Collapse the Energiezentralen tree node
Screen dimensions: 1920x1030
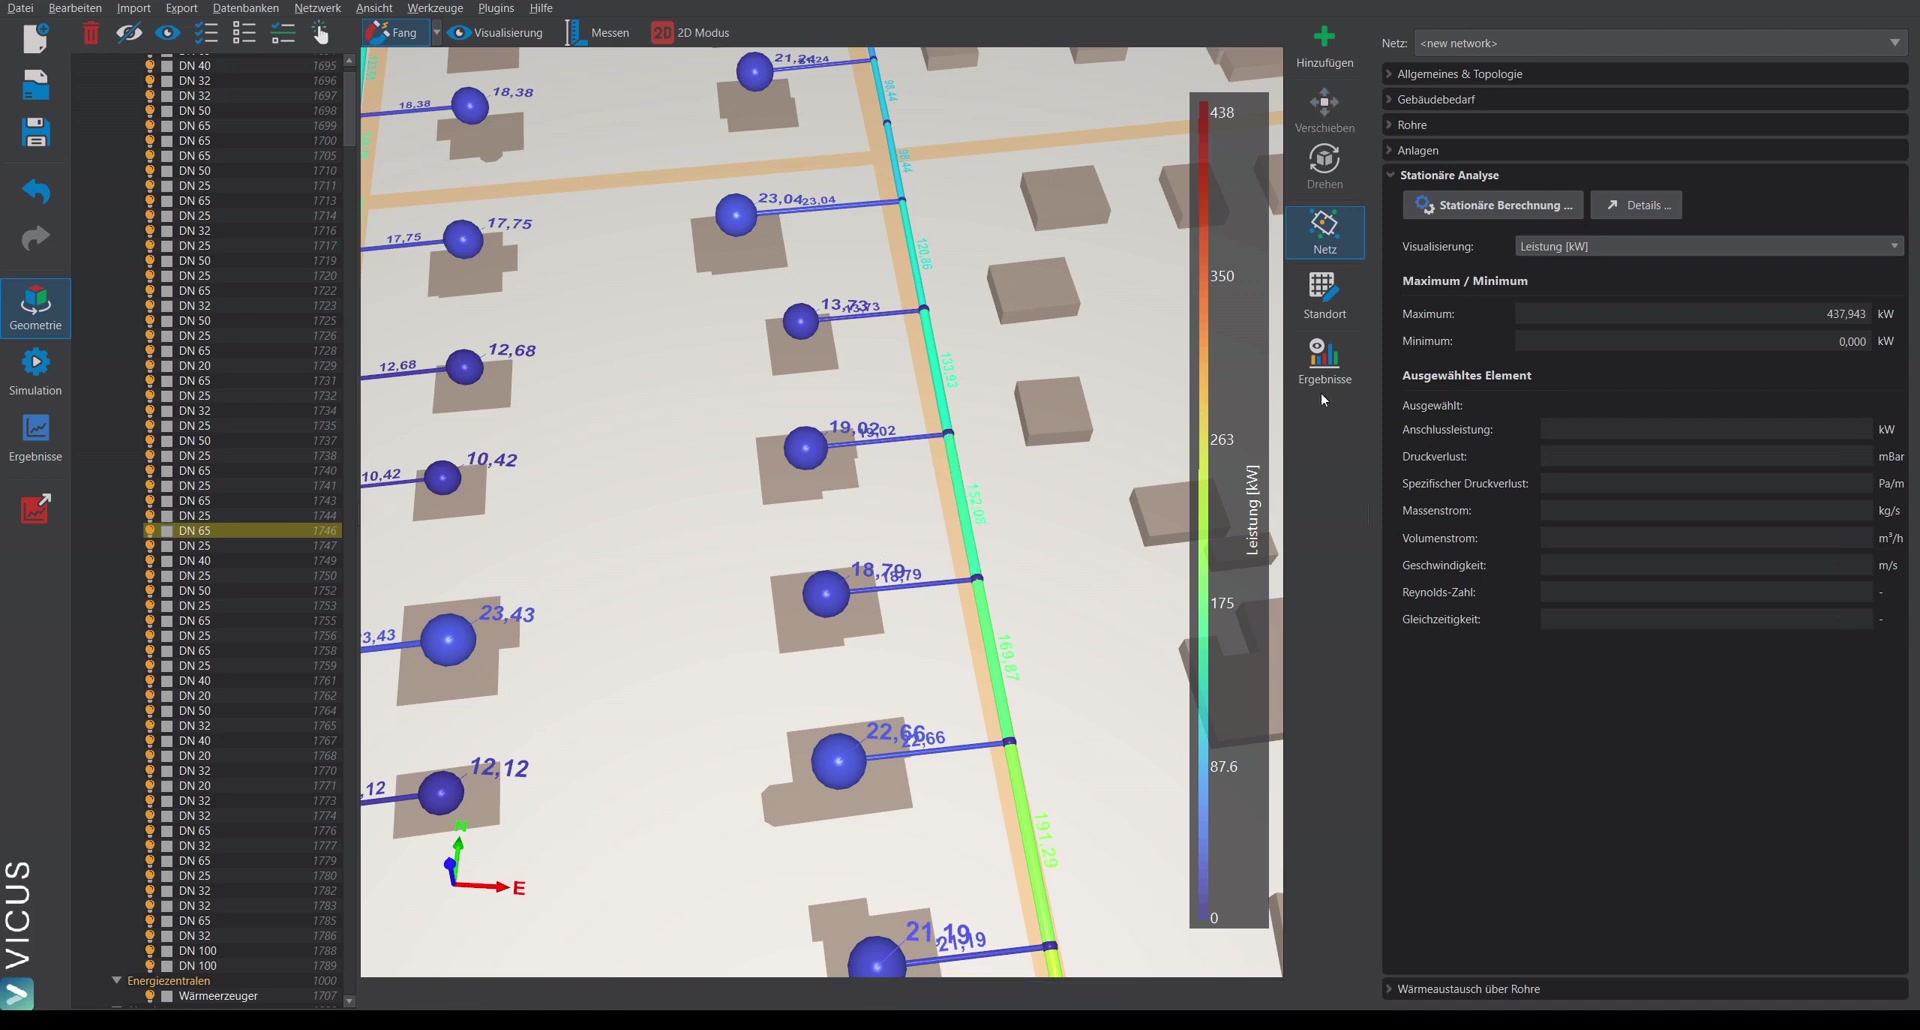116,981
